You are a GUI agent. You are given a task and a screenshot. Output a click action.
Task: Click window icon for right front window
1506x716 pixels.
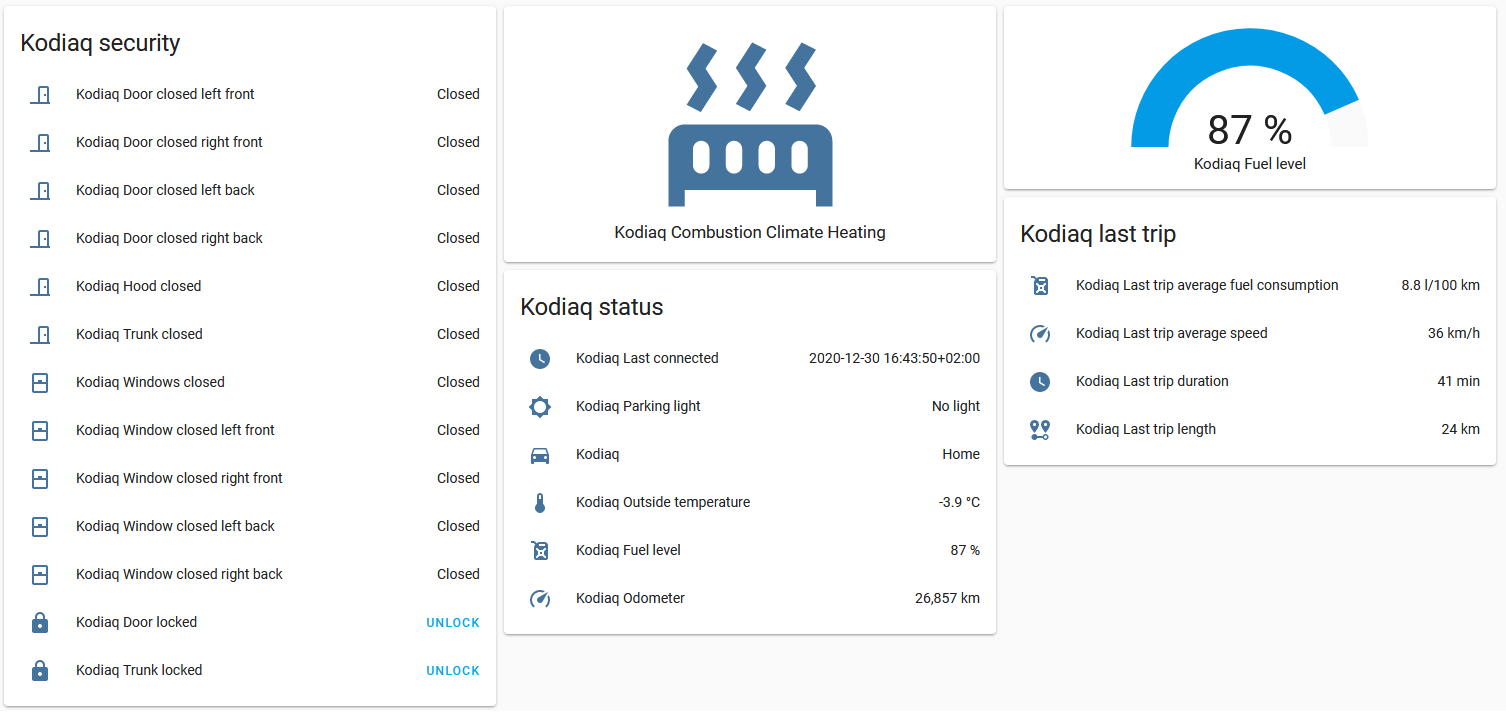40,478
